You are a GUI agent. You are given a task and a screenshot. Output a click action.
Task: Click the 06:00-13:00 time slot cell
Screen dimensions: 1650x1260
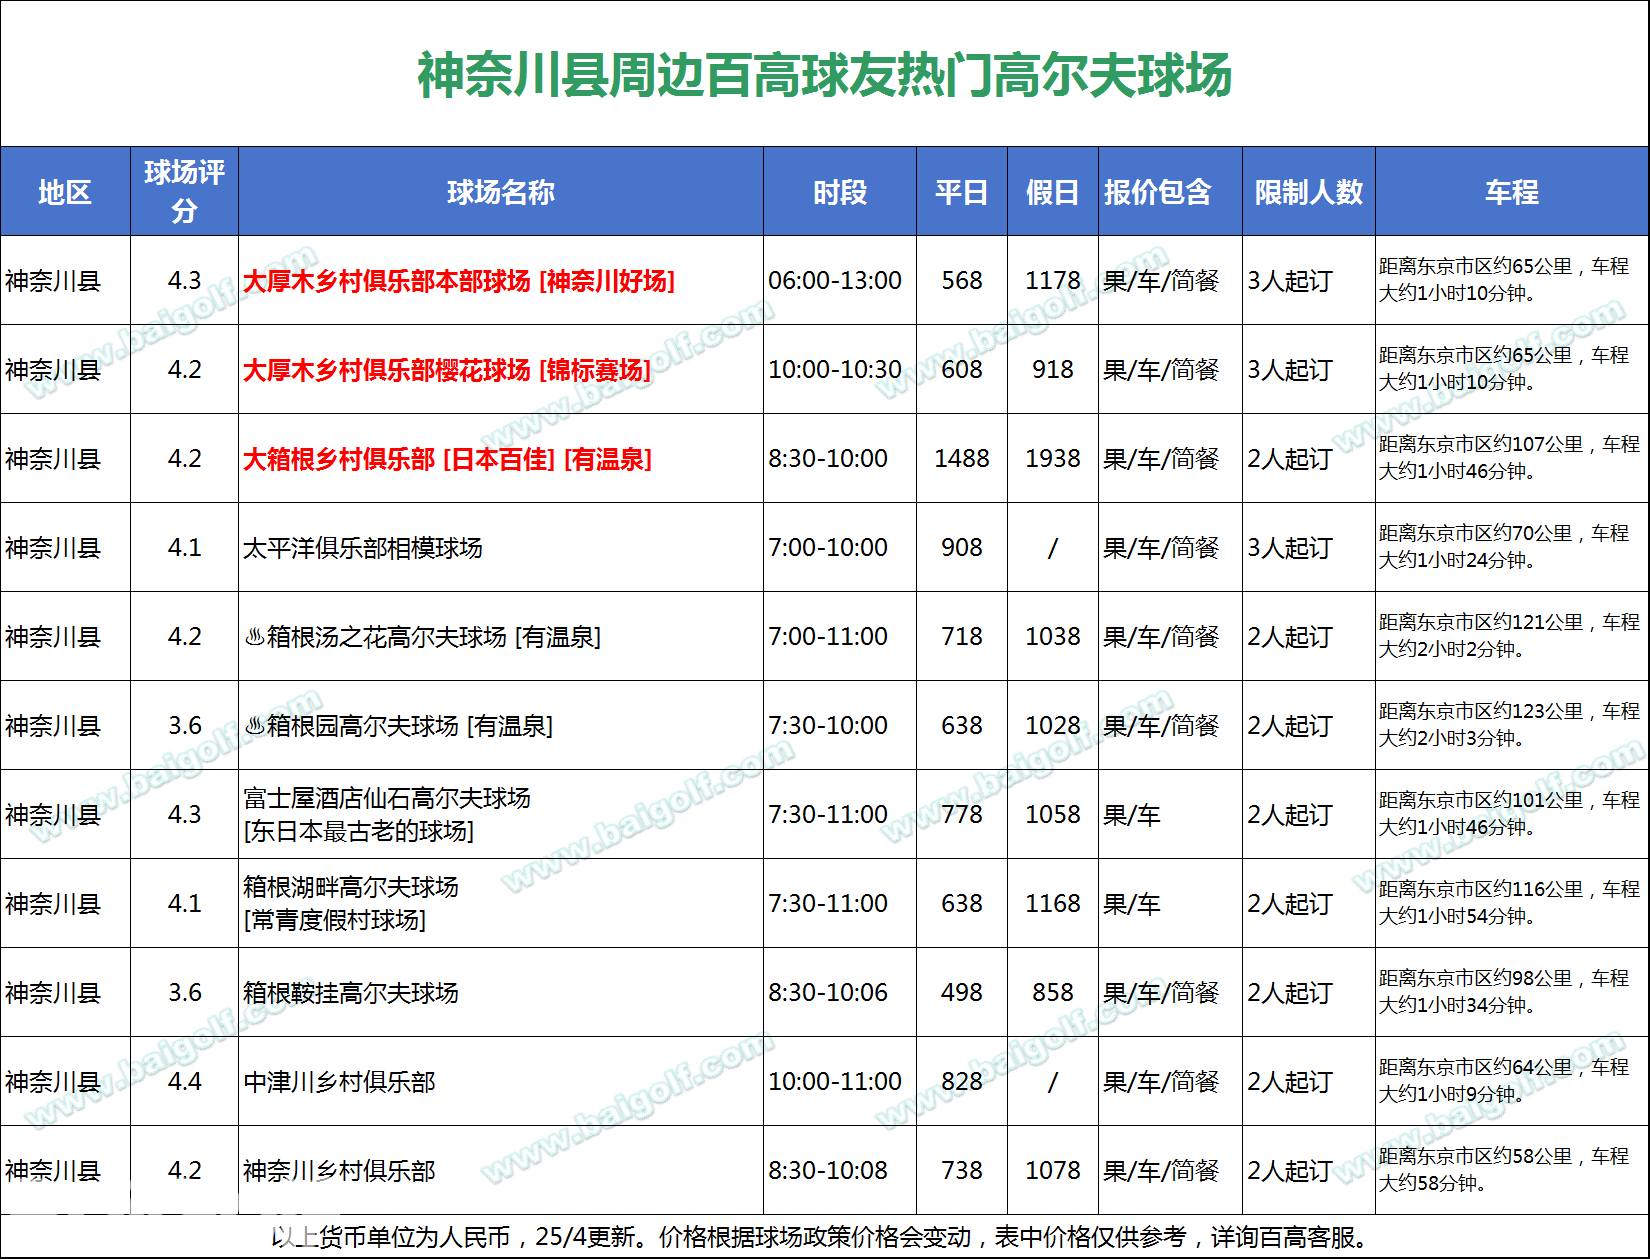[835, 281]
